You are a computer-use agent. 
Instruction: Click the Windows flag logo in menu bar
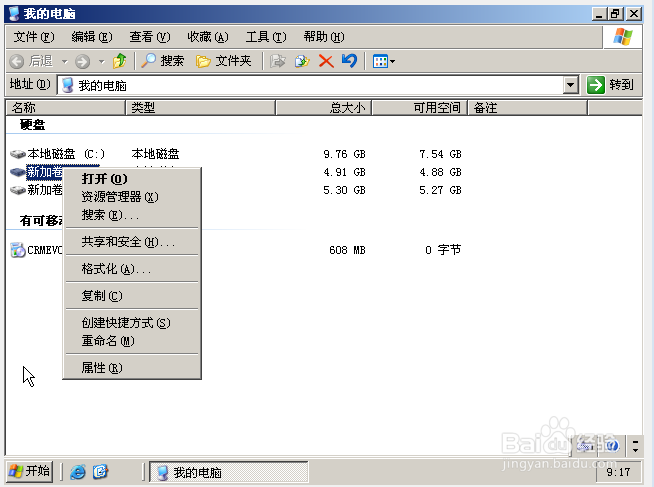[x=622, y=37]
